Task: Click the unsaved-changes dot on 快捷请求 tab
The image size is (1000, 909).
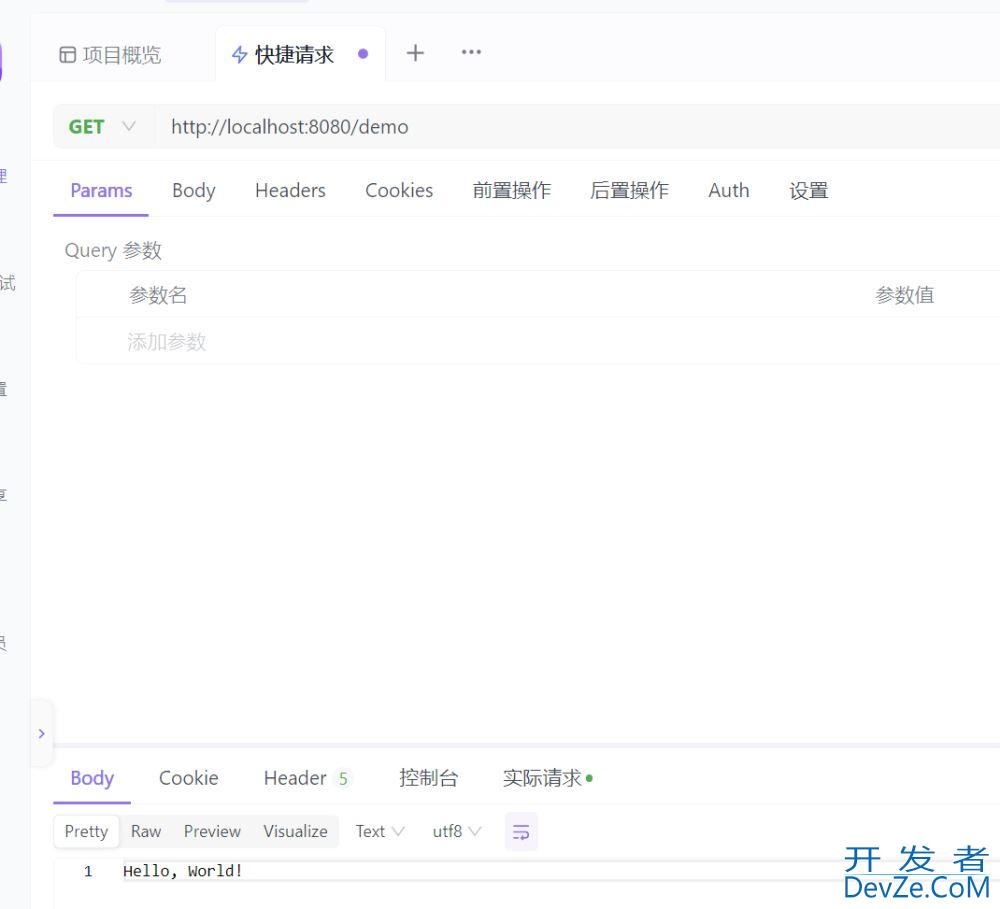Action: pyautogui.click(x=363, y=54)
